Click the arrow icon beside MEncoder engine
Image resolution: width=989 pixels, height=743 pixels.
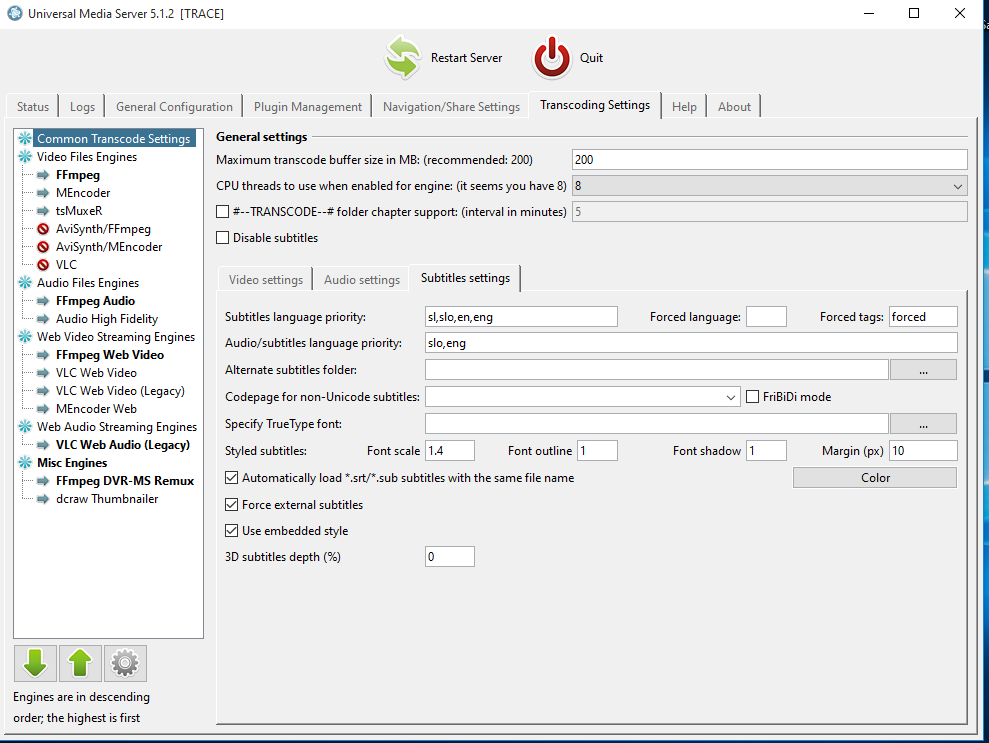43,193
